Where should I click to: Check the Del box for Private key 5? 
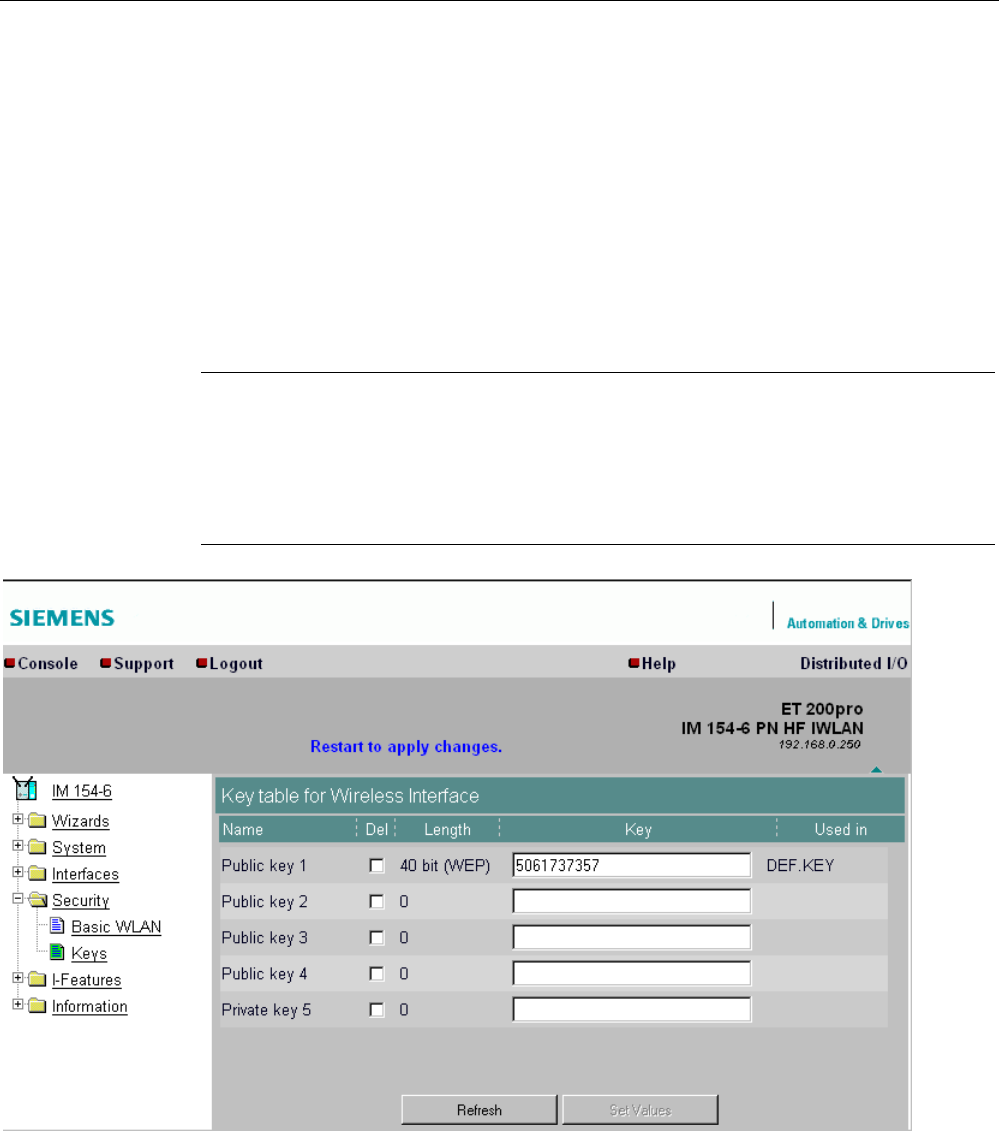click(x=377, y=1009)
